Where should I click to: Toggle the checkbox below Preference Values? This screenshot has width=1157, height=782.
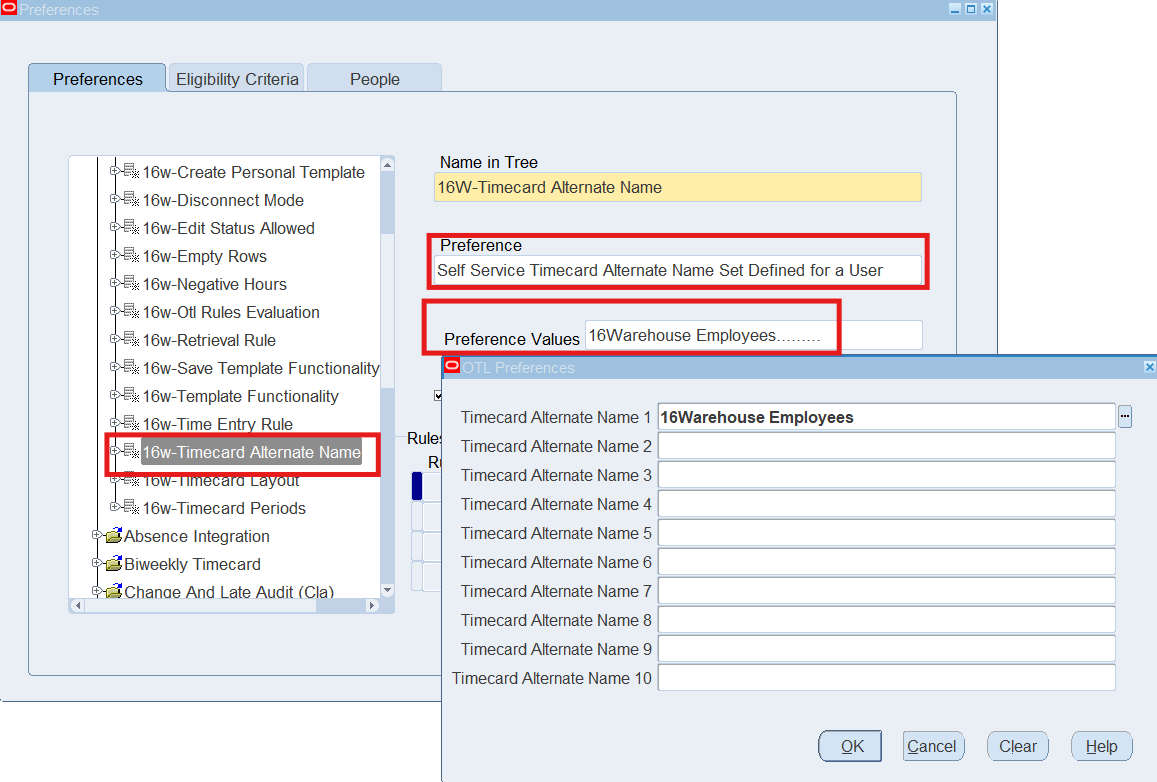[x=438, y=395]
